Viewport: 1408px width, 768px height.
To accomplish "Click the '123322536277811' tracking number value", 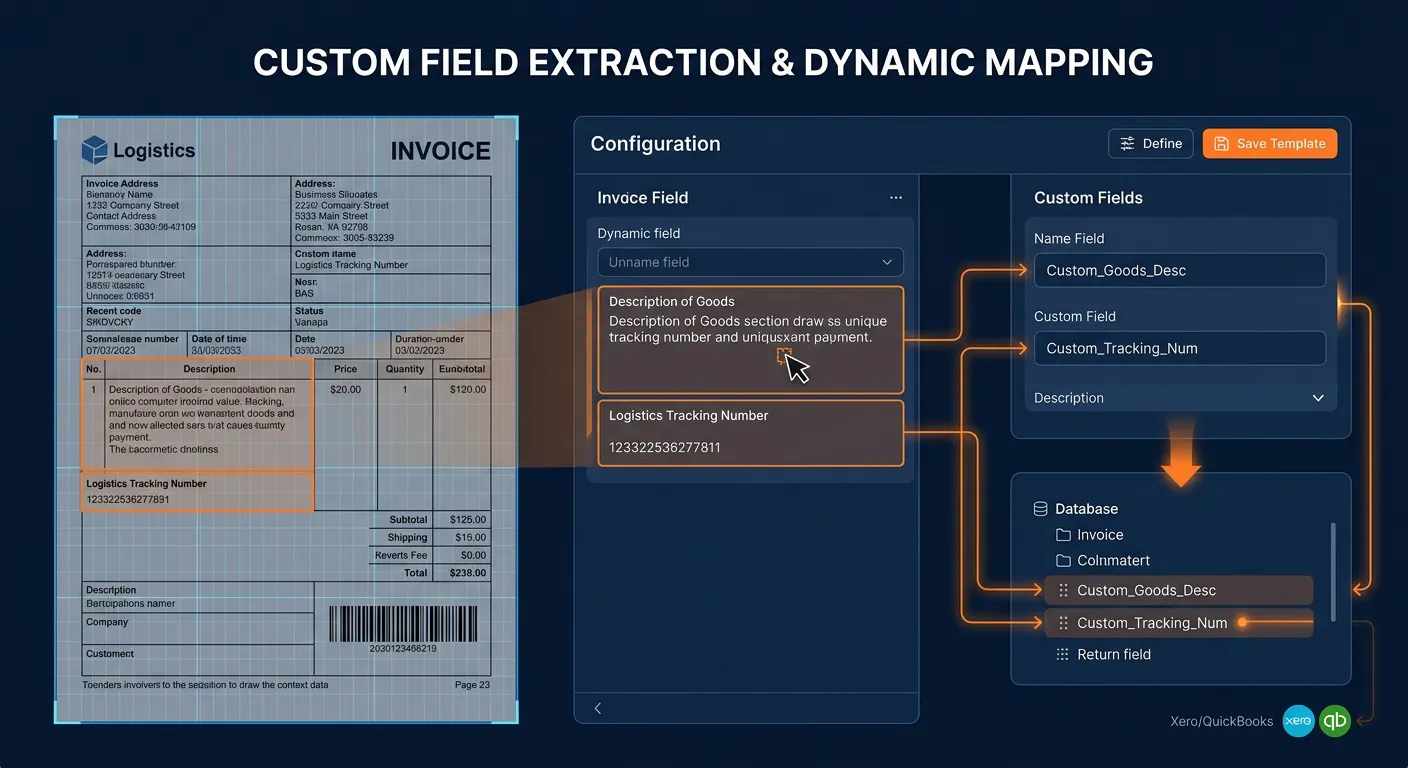I will 665,447.
